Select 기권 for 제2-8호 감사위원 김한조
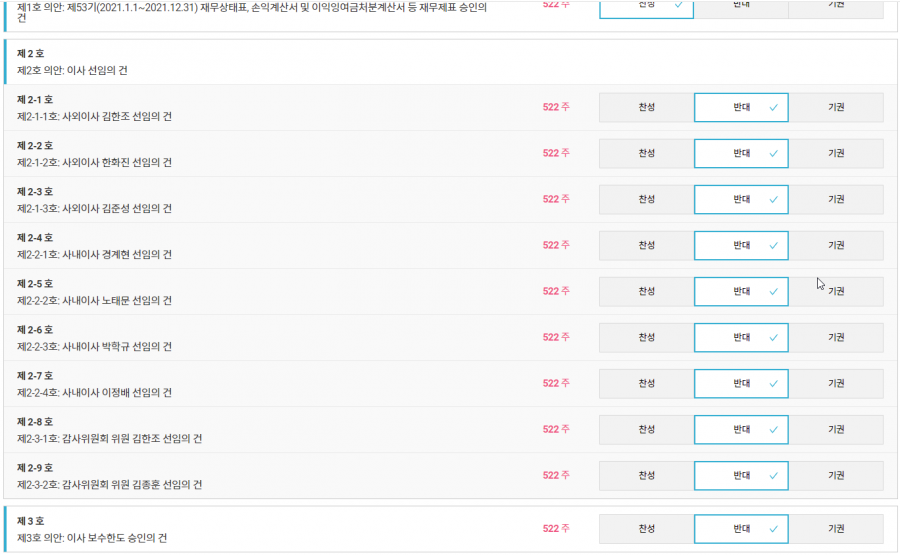 click(836, 429)
